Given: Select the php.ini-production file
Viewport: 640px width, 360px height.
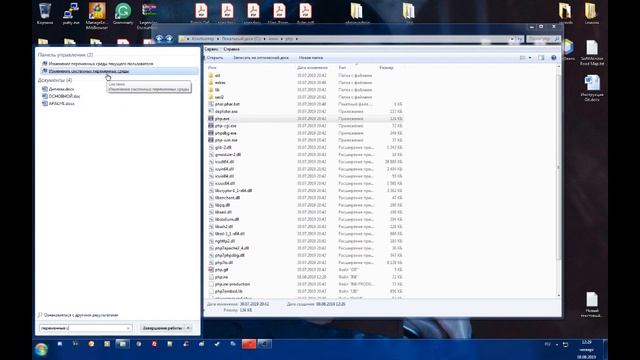Looking at the screenshot, I should [x=232, y=284].
